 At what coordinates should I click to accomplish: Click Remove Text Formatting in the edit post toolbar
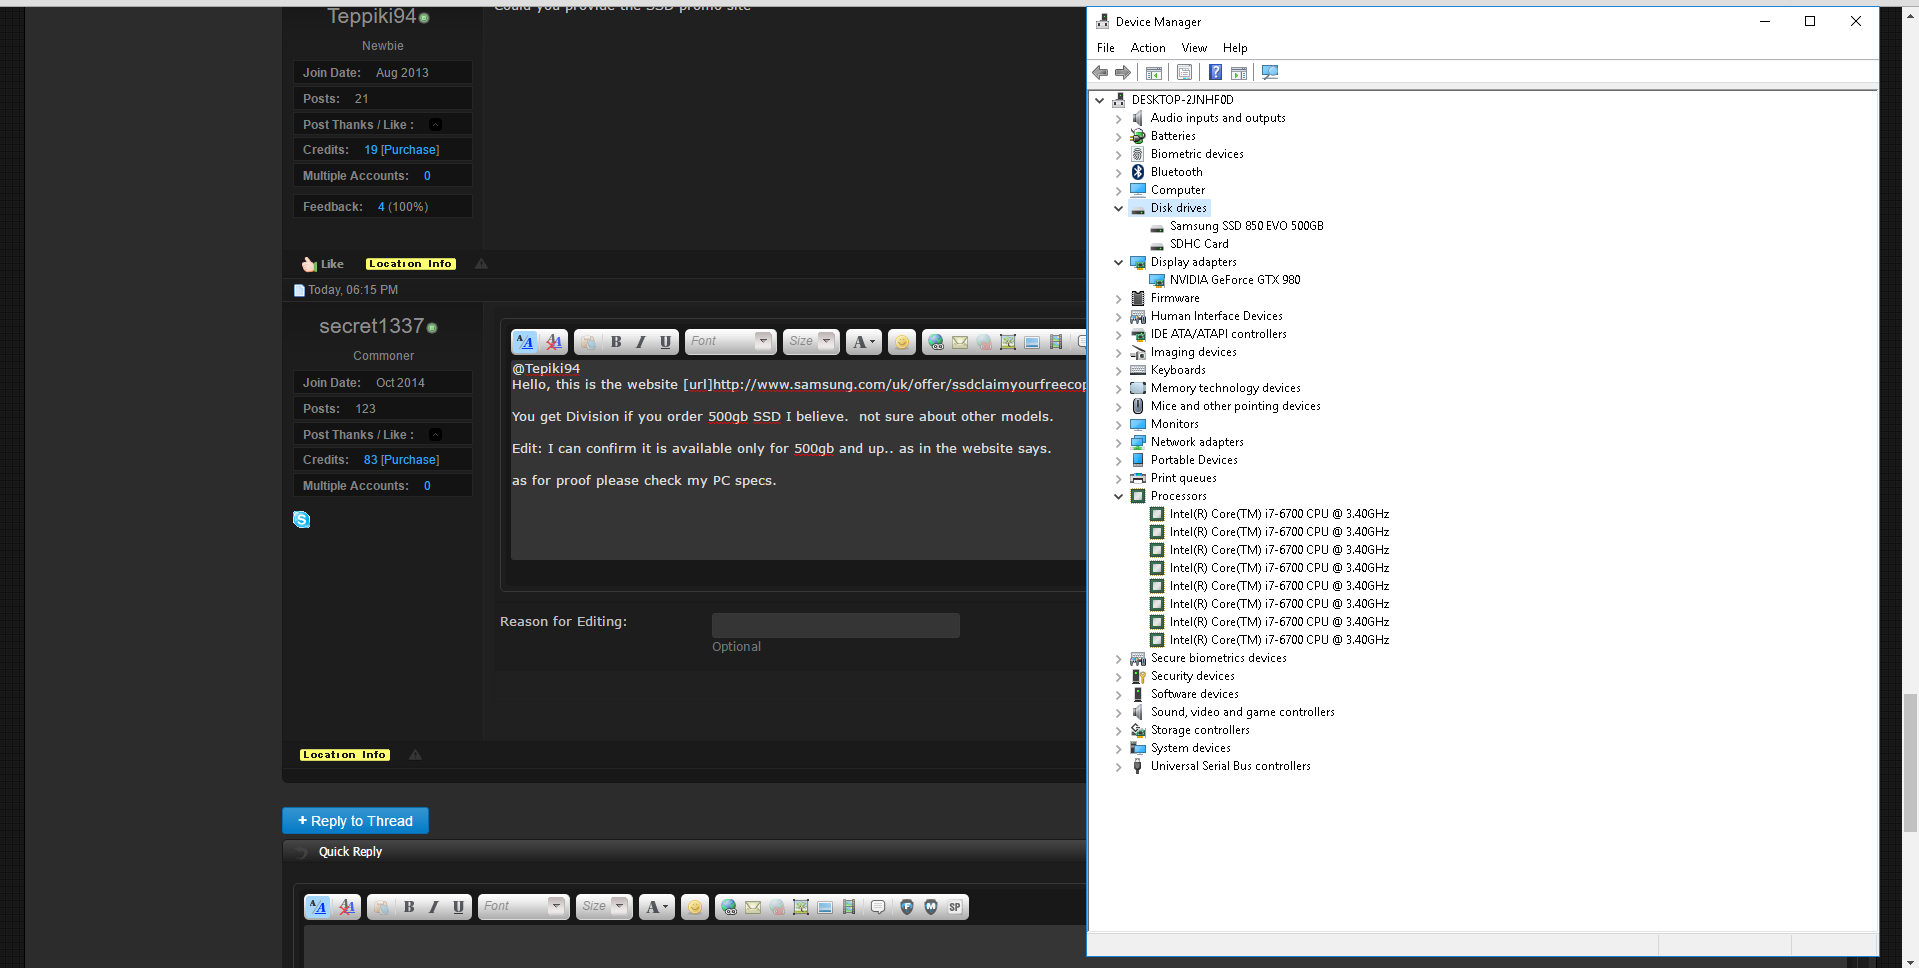(554, 342)
